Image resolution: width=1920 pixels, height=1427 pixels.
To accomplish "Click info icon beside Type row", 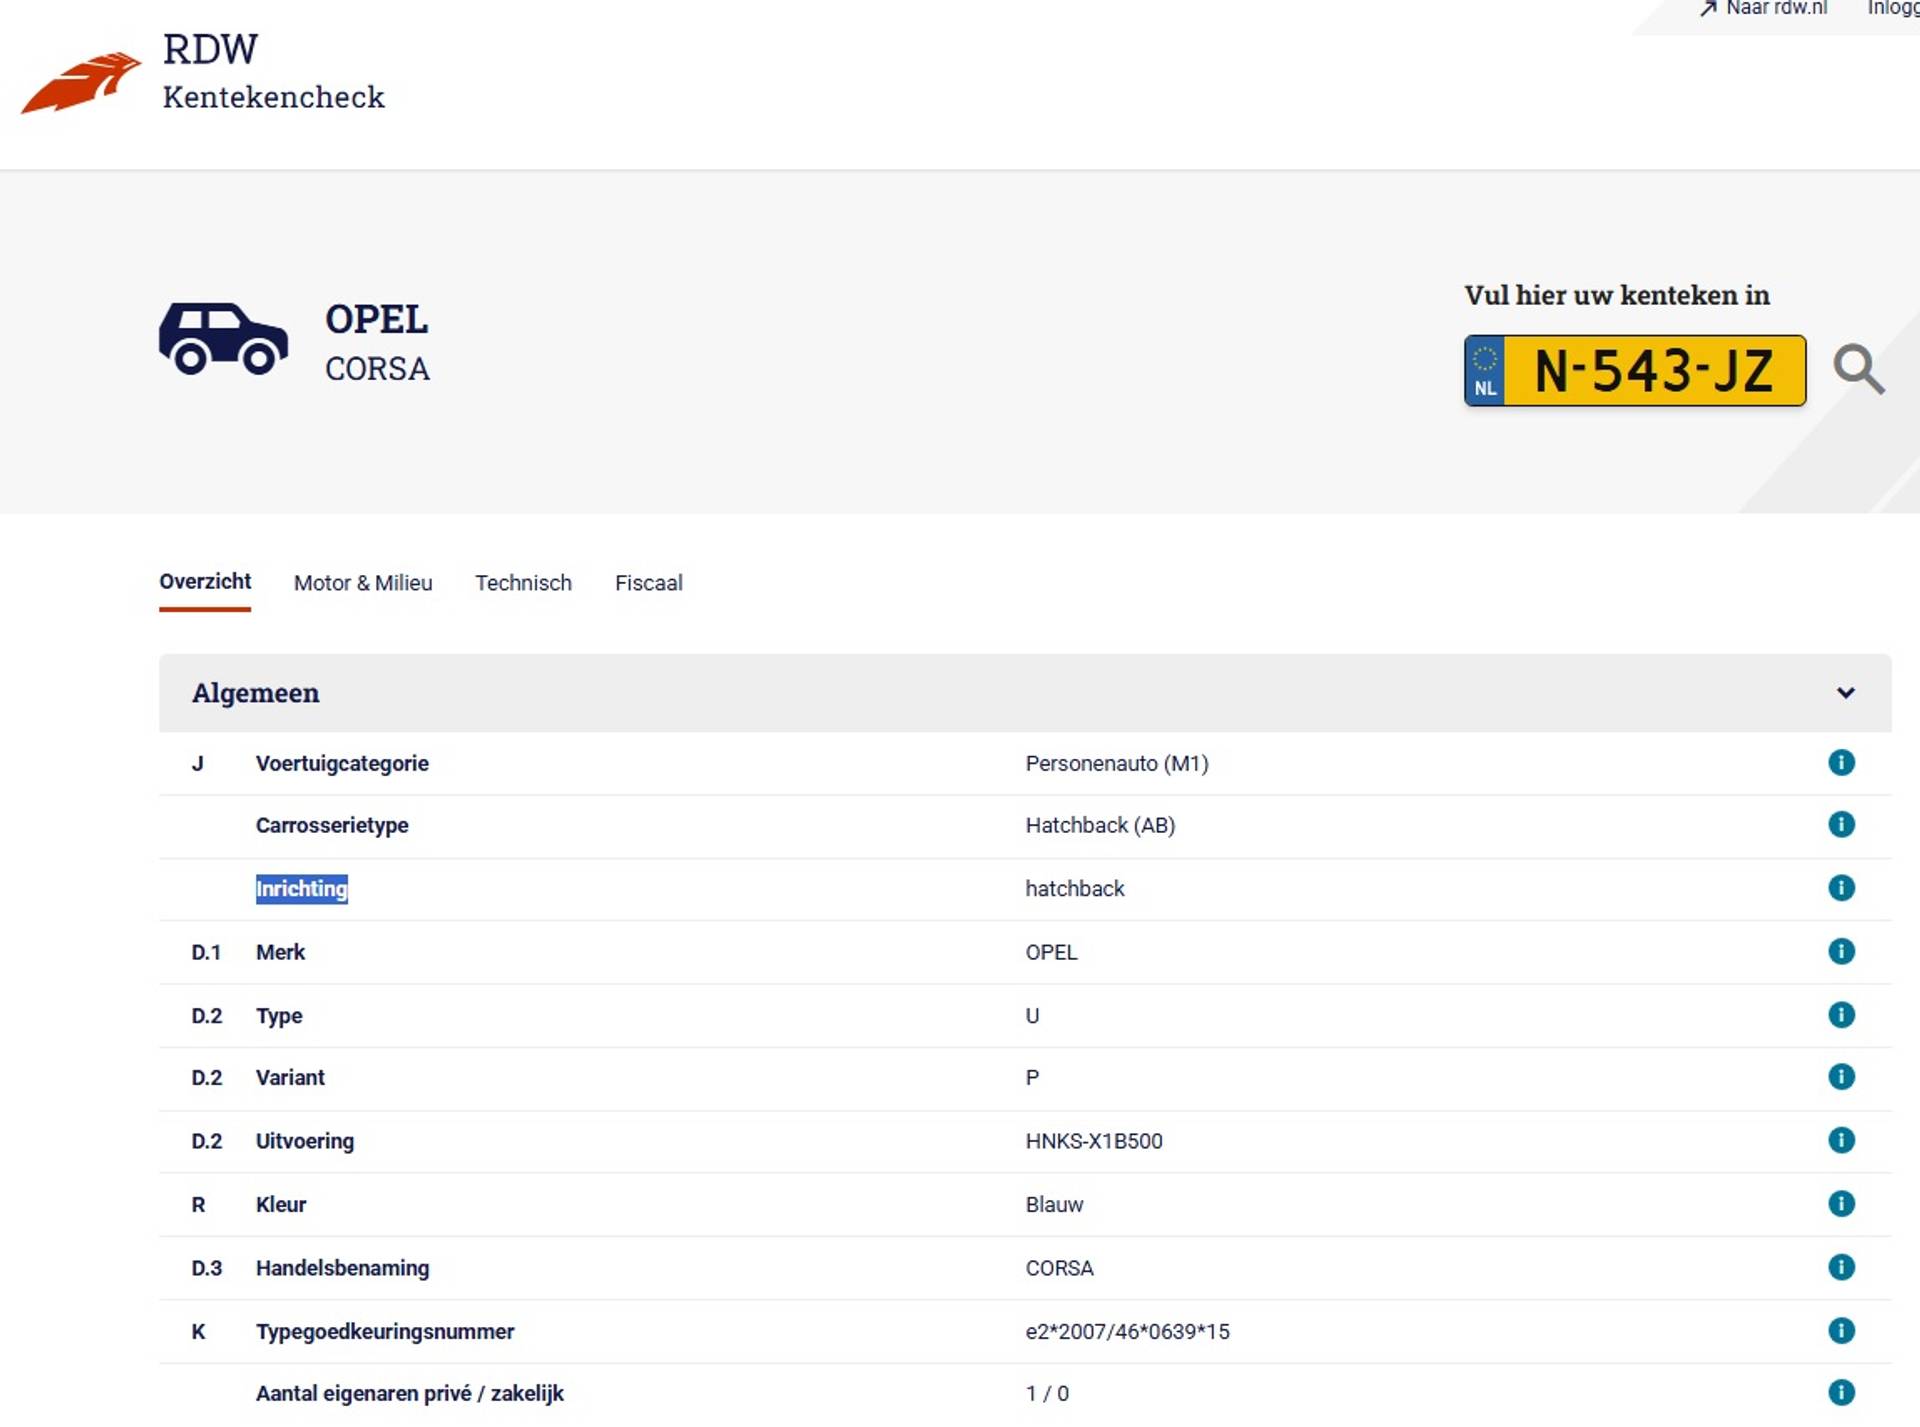I will pyautogui.click(x=1841, y=1015).
